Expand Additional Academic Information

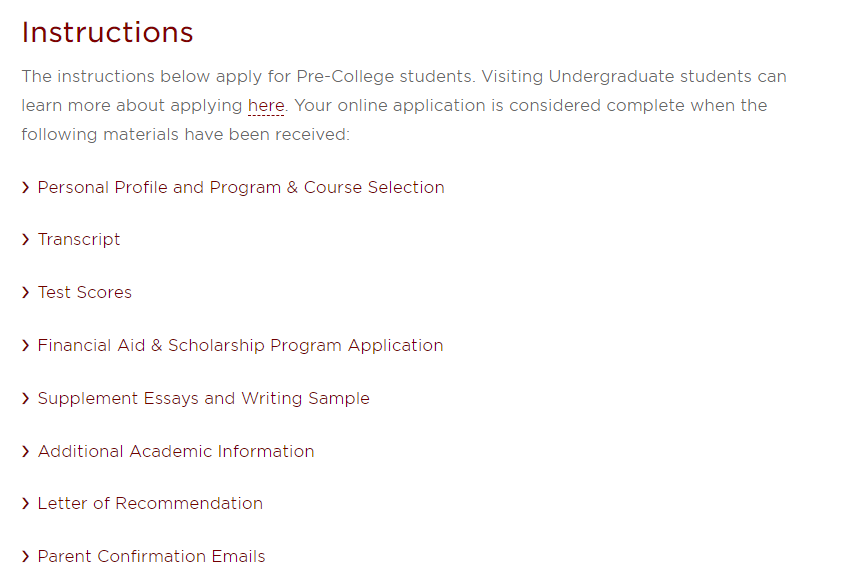pyautogui.click(x=176, y=452)
